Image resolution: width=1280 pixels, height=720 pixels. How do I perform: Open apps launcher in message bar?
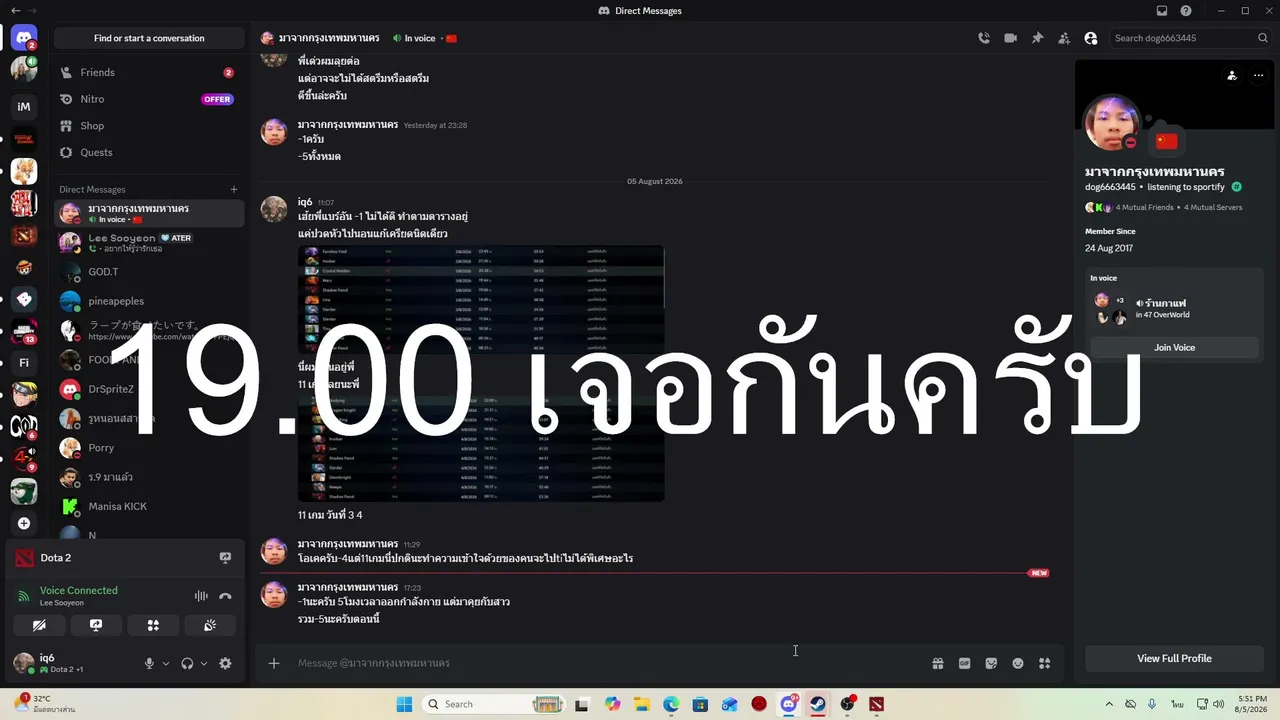1045,663
